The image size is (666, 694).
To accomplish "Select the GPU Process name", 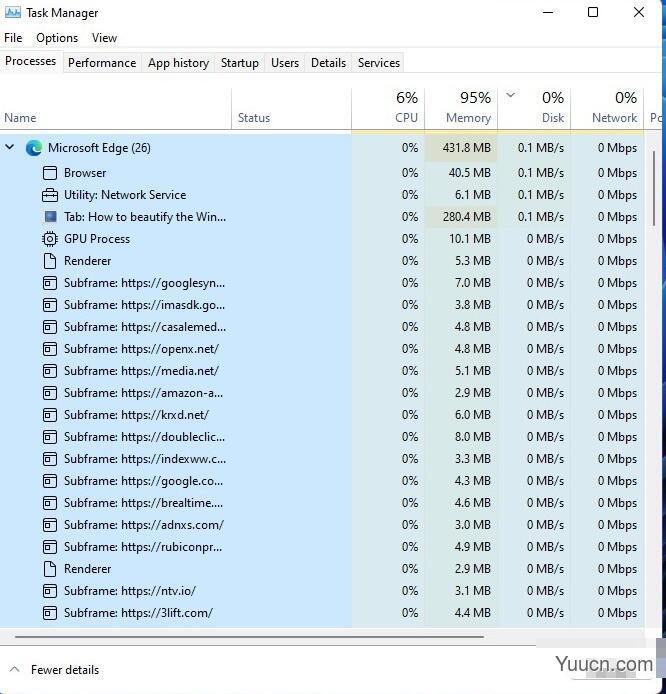I will (x=97, y=239).
